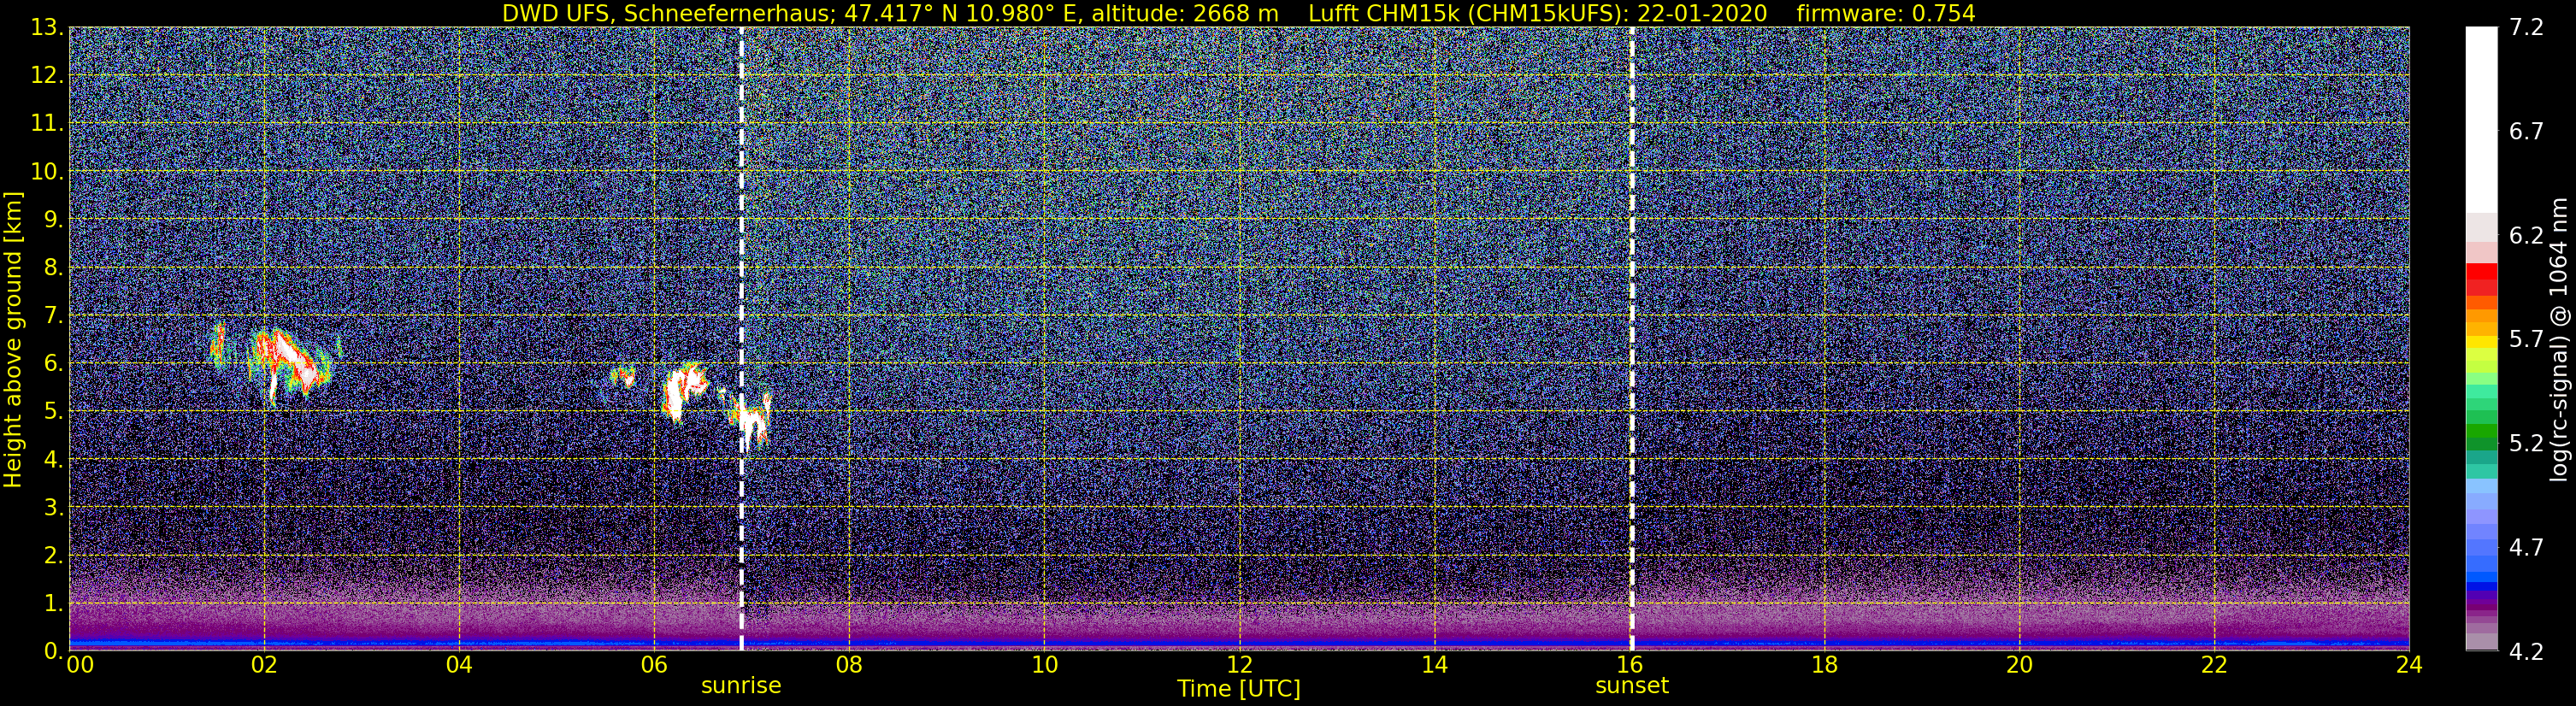The height and width of the screenshot is (706, 2576).
Task: Click the x-axis tick label '06'
Action: click(654, 665)
